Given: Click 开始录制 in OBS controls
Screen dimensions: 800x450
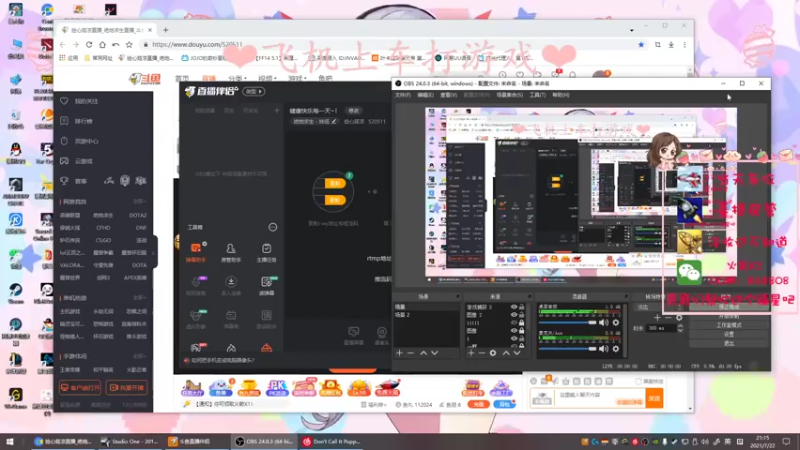Looking at the screenshot, I should [x=729, y=316].
